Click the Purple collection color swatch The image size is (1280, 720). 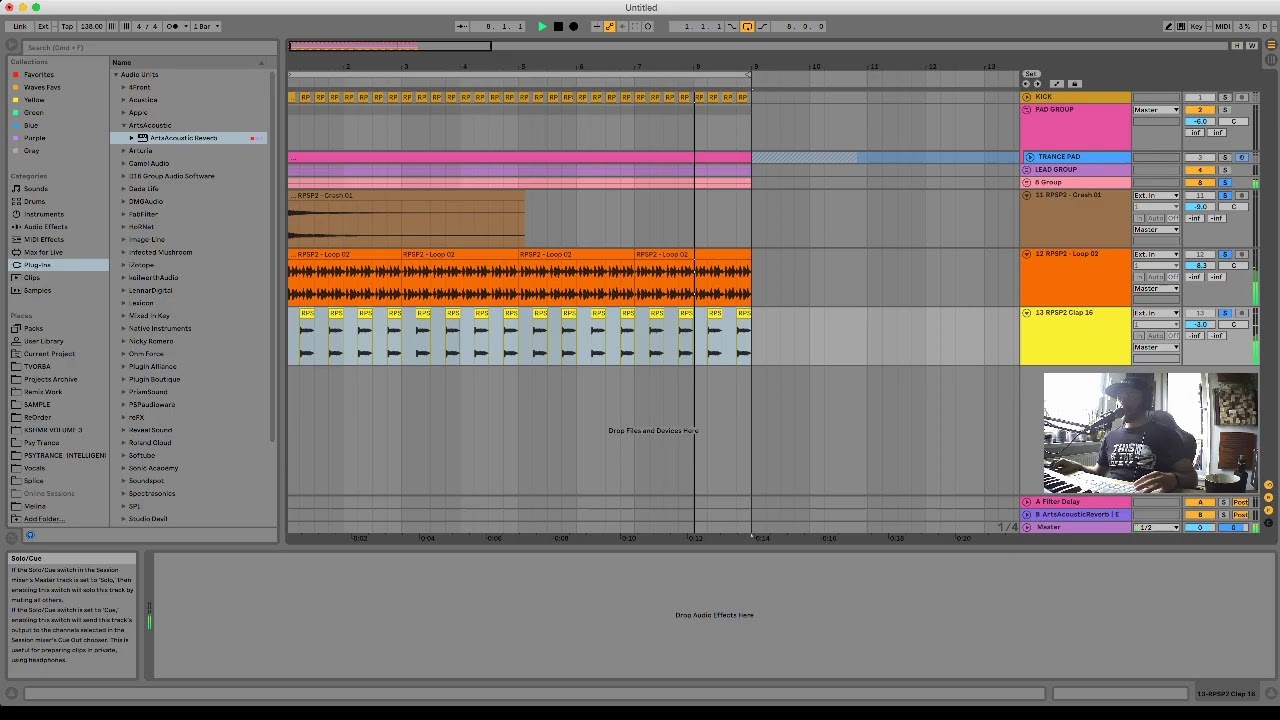15,138
